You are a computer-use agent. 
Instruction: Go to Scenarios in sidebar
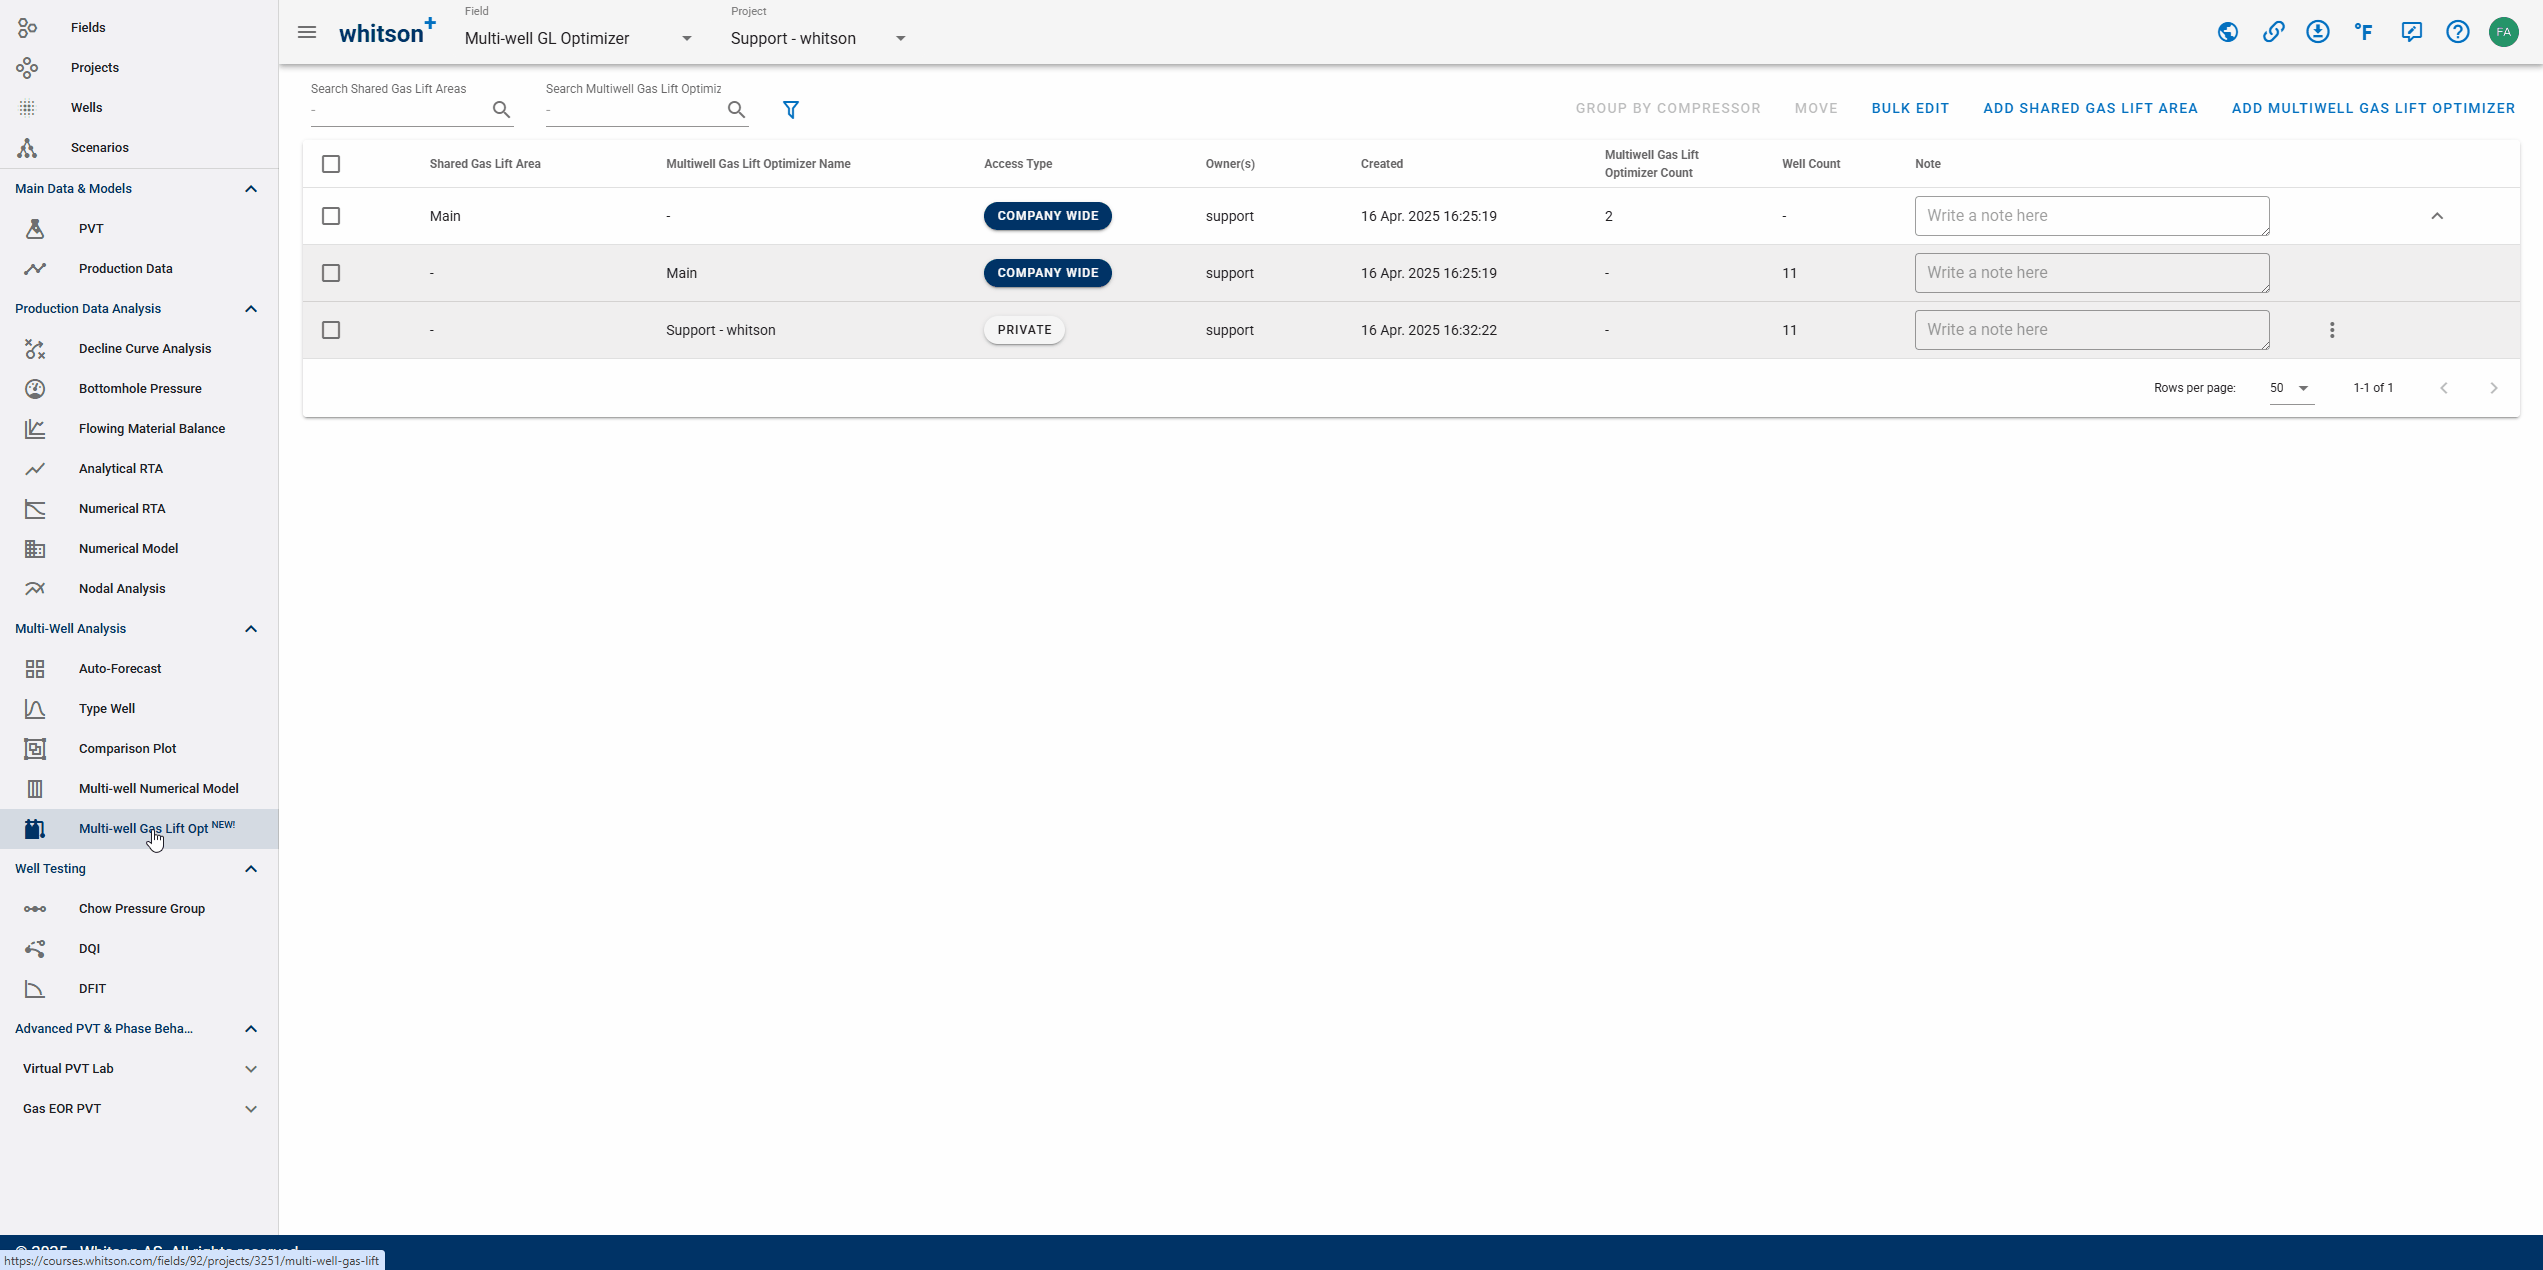[x=139, y=148]
